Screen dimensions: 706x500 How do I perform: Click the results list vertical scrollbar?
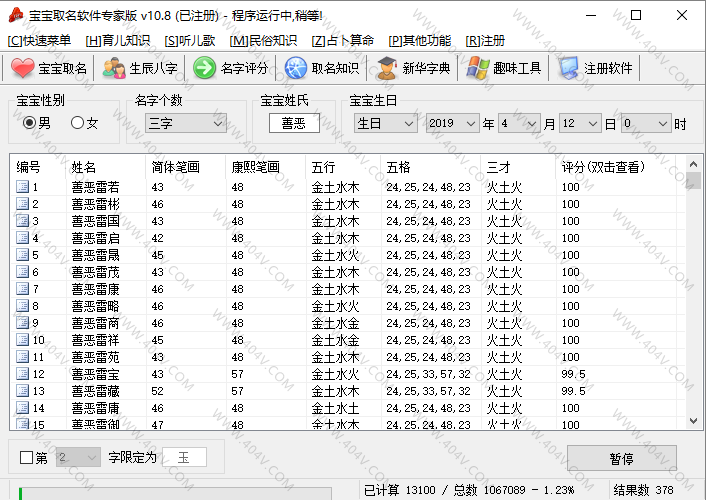693,300
